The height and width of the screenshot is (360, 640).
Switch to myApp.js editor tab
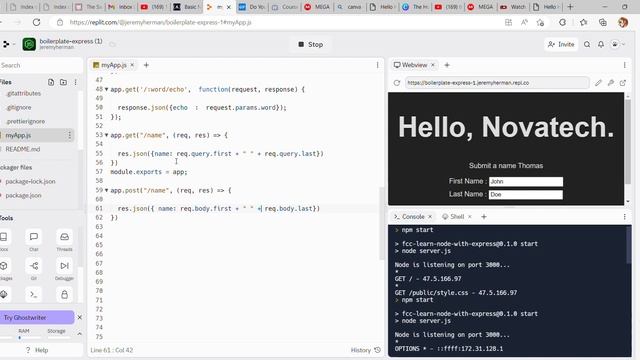point(109,65)
